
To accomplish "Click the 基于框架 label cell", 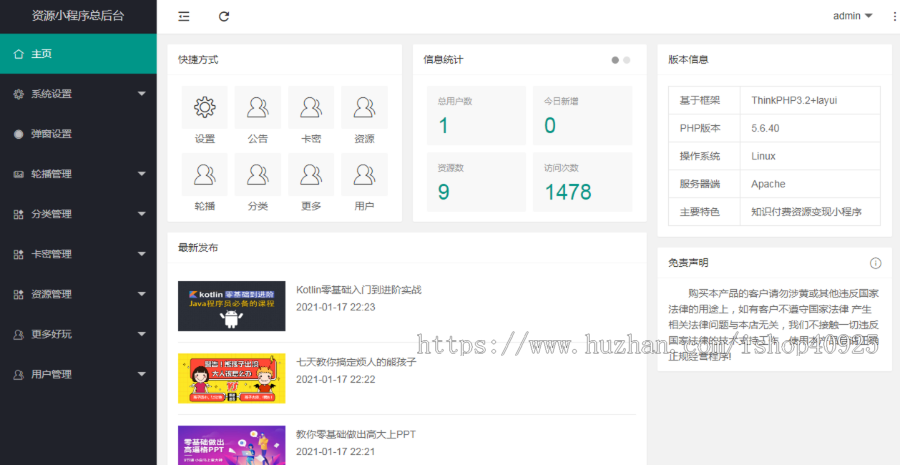I will (x=704, y=100).
